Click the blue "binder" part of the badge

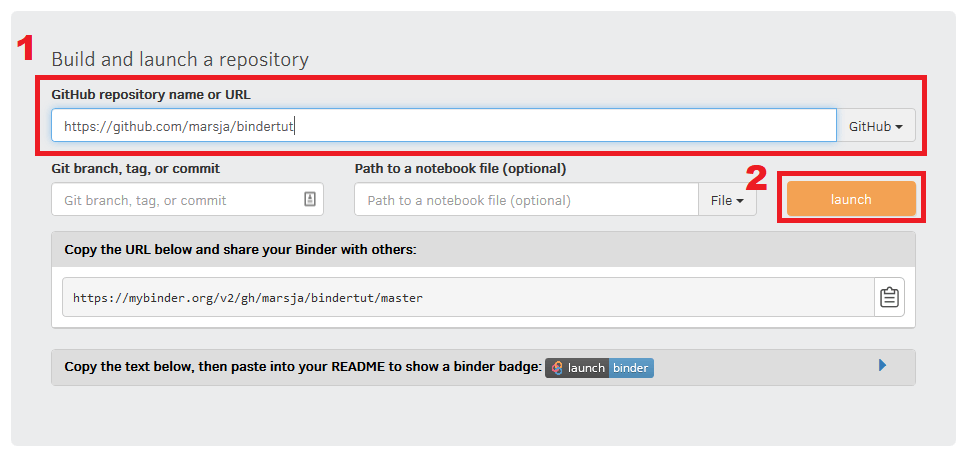tap(631, 368)
